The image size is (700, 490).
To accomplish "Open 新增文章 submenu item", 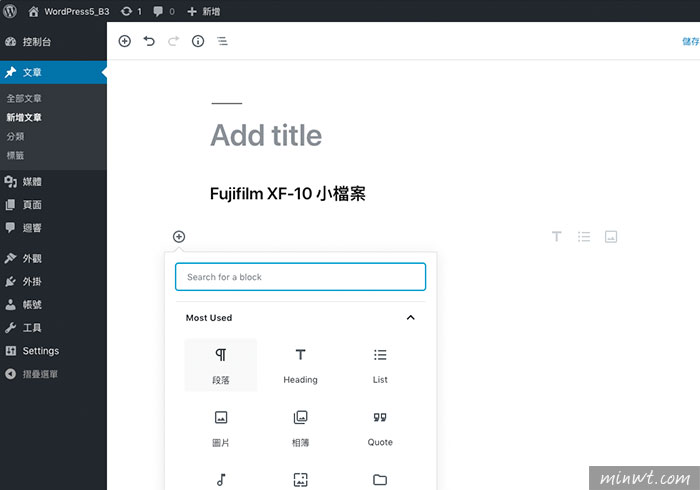I will [24, 117].
